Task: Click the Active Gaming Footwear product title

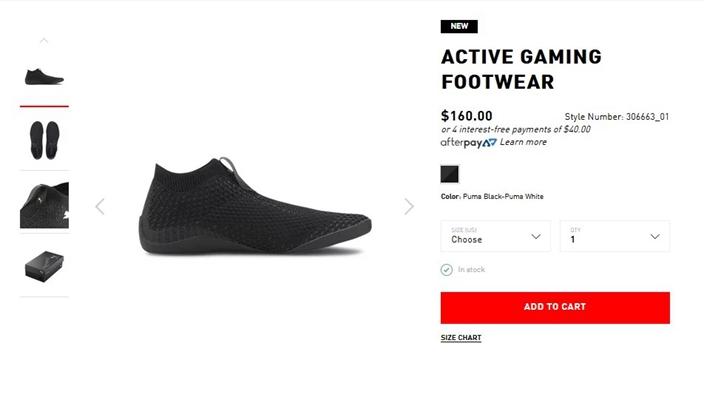Action: (521, 70)
